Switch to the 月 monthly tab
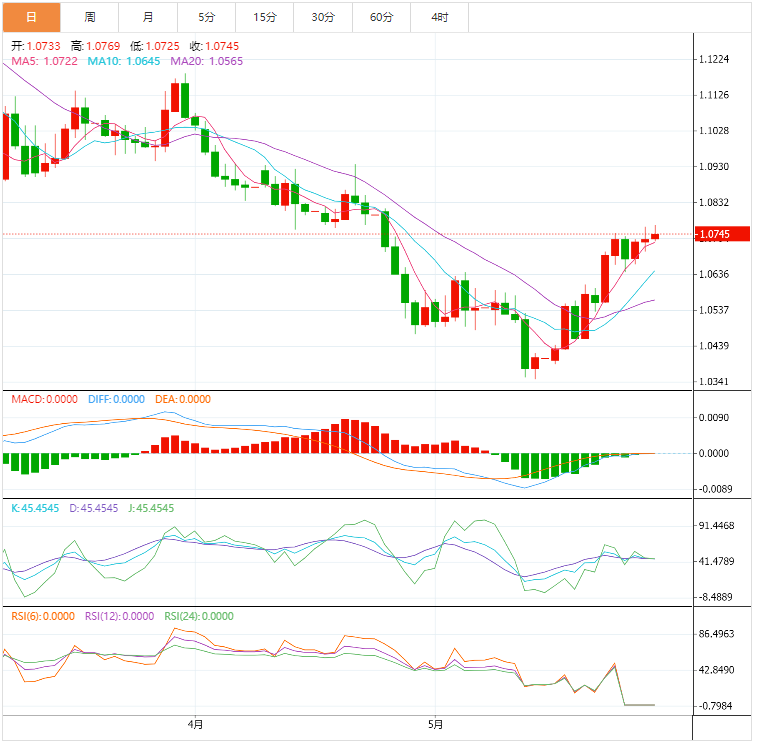 click(148, 17)
